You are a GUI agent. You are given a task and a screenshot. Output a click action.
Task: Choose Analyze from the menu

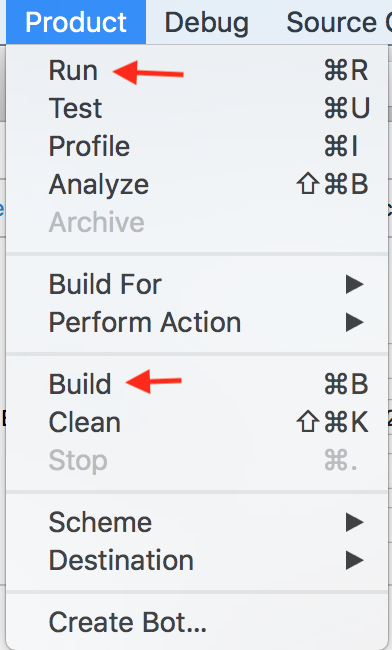(197, 184)
